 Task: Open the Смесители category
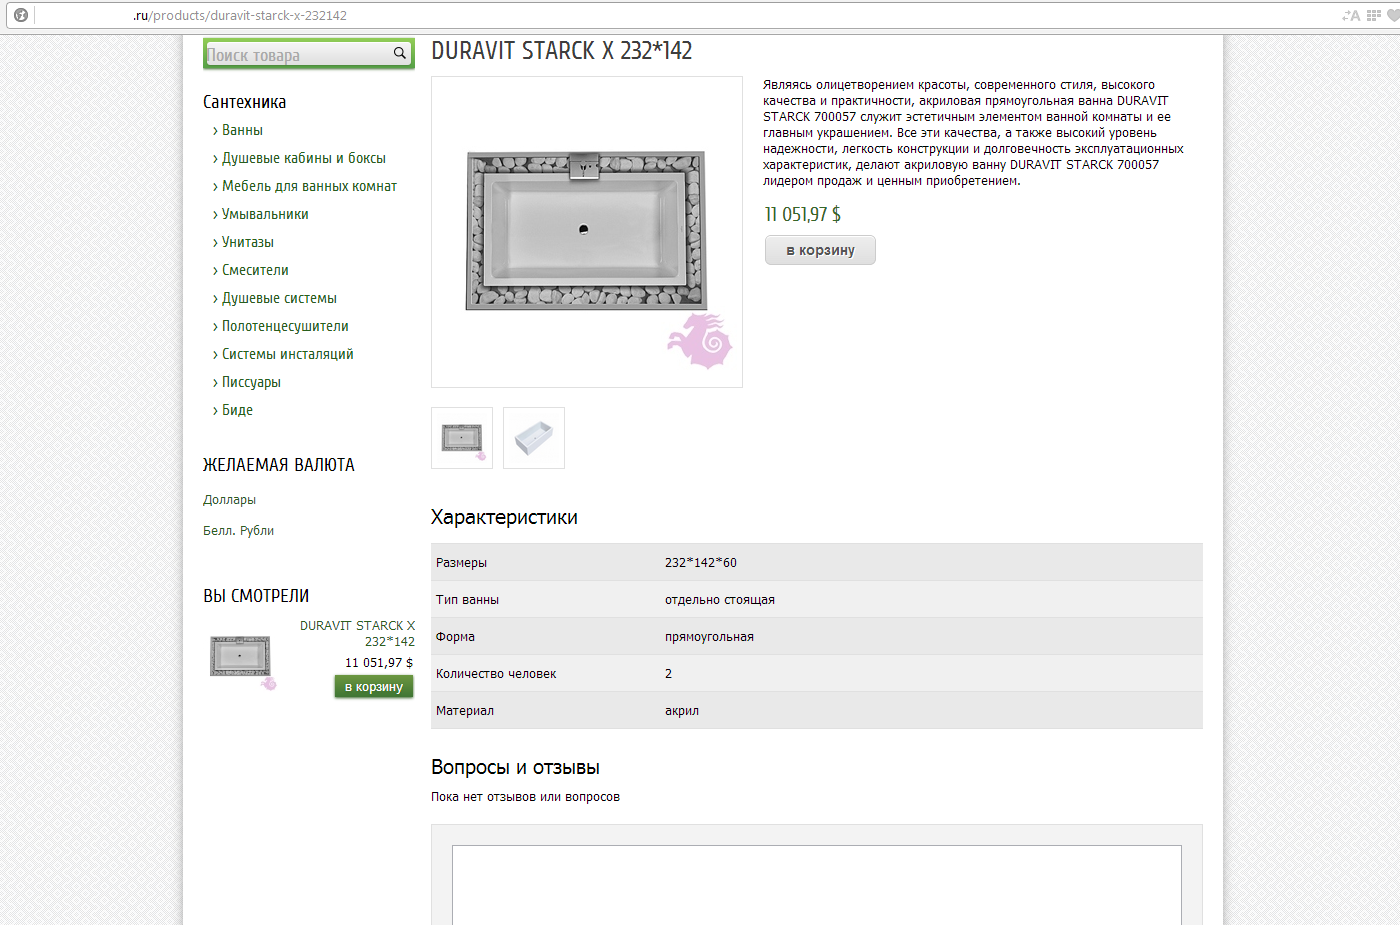pyautogui.click(x=255, y=270)
